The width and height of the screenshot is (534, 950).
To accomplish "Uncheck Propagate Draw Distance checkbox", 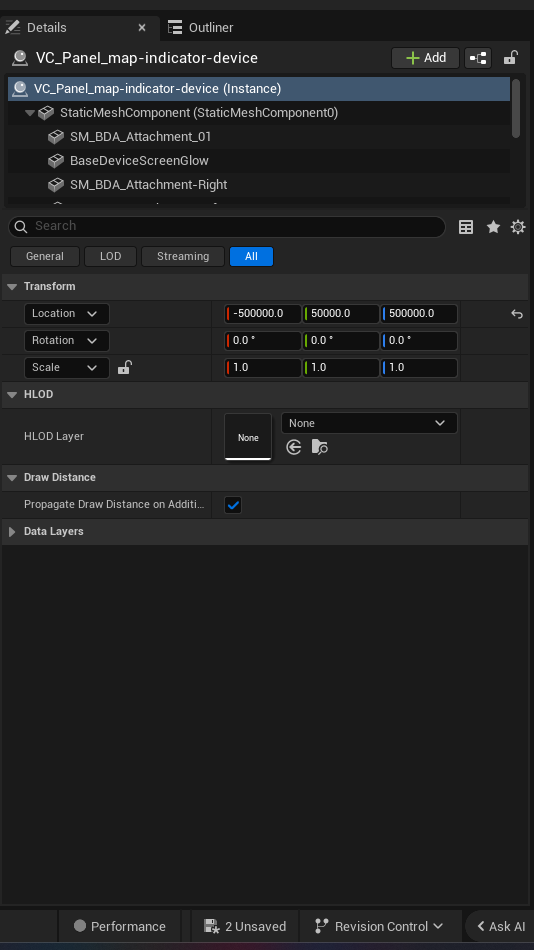I will coord(233,505).
